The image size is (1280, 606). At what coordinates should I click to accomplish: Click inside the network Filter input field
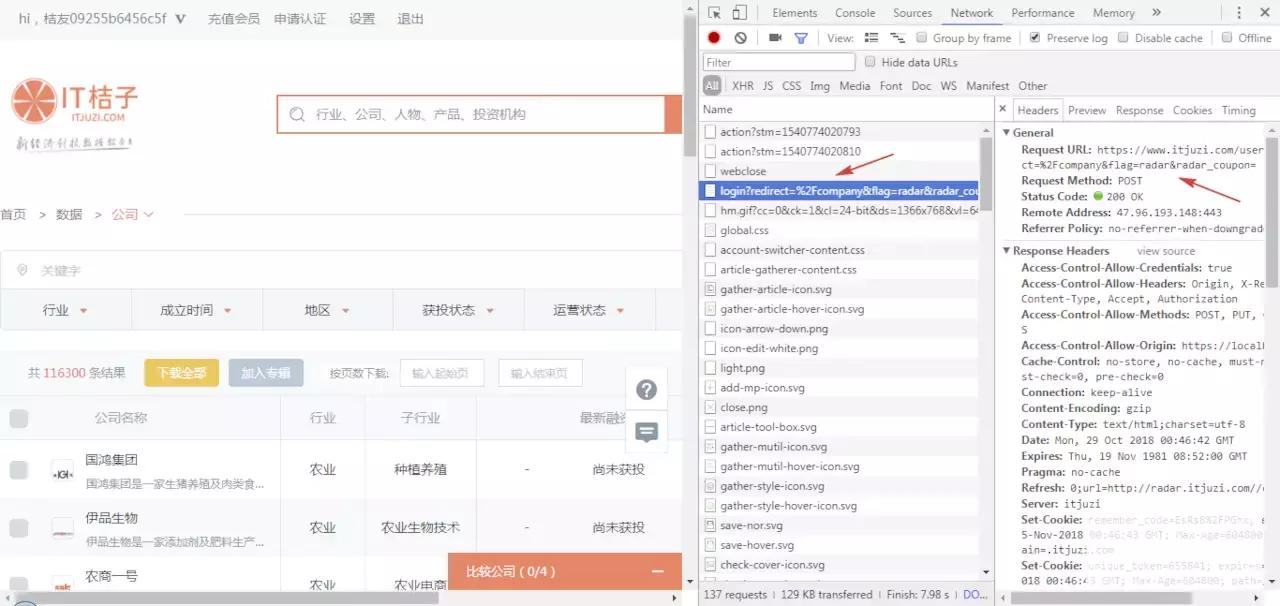[778, 62]
